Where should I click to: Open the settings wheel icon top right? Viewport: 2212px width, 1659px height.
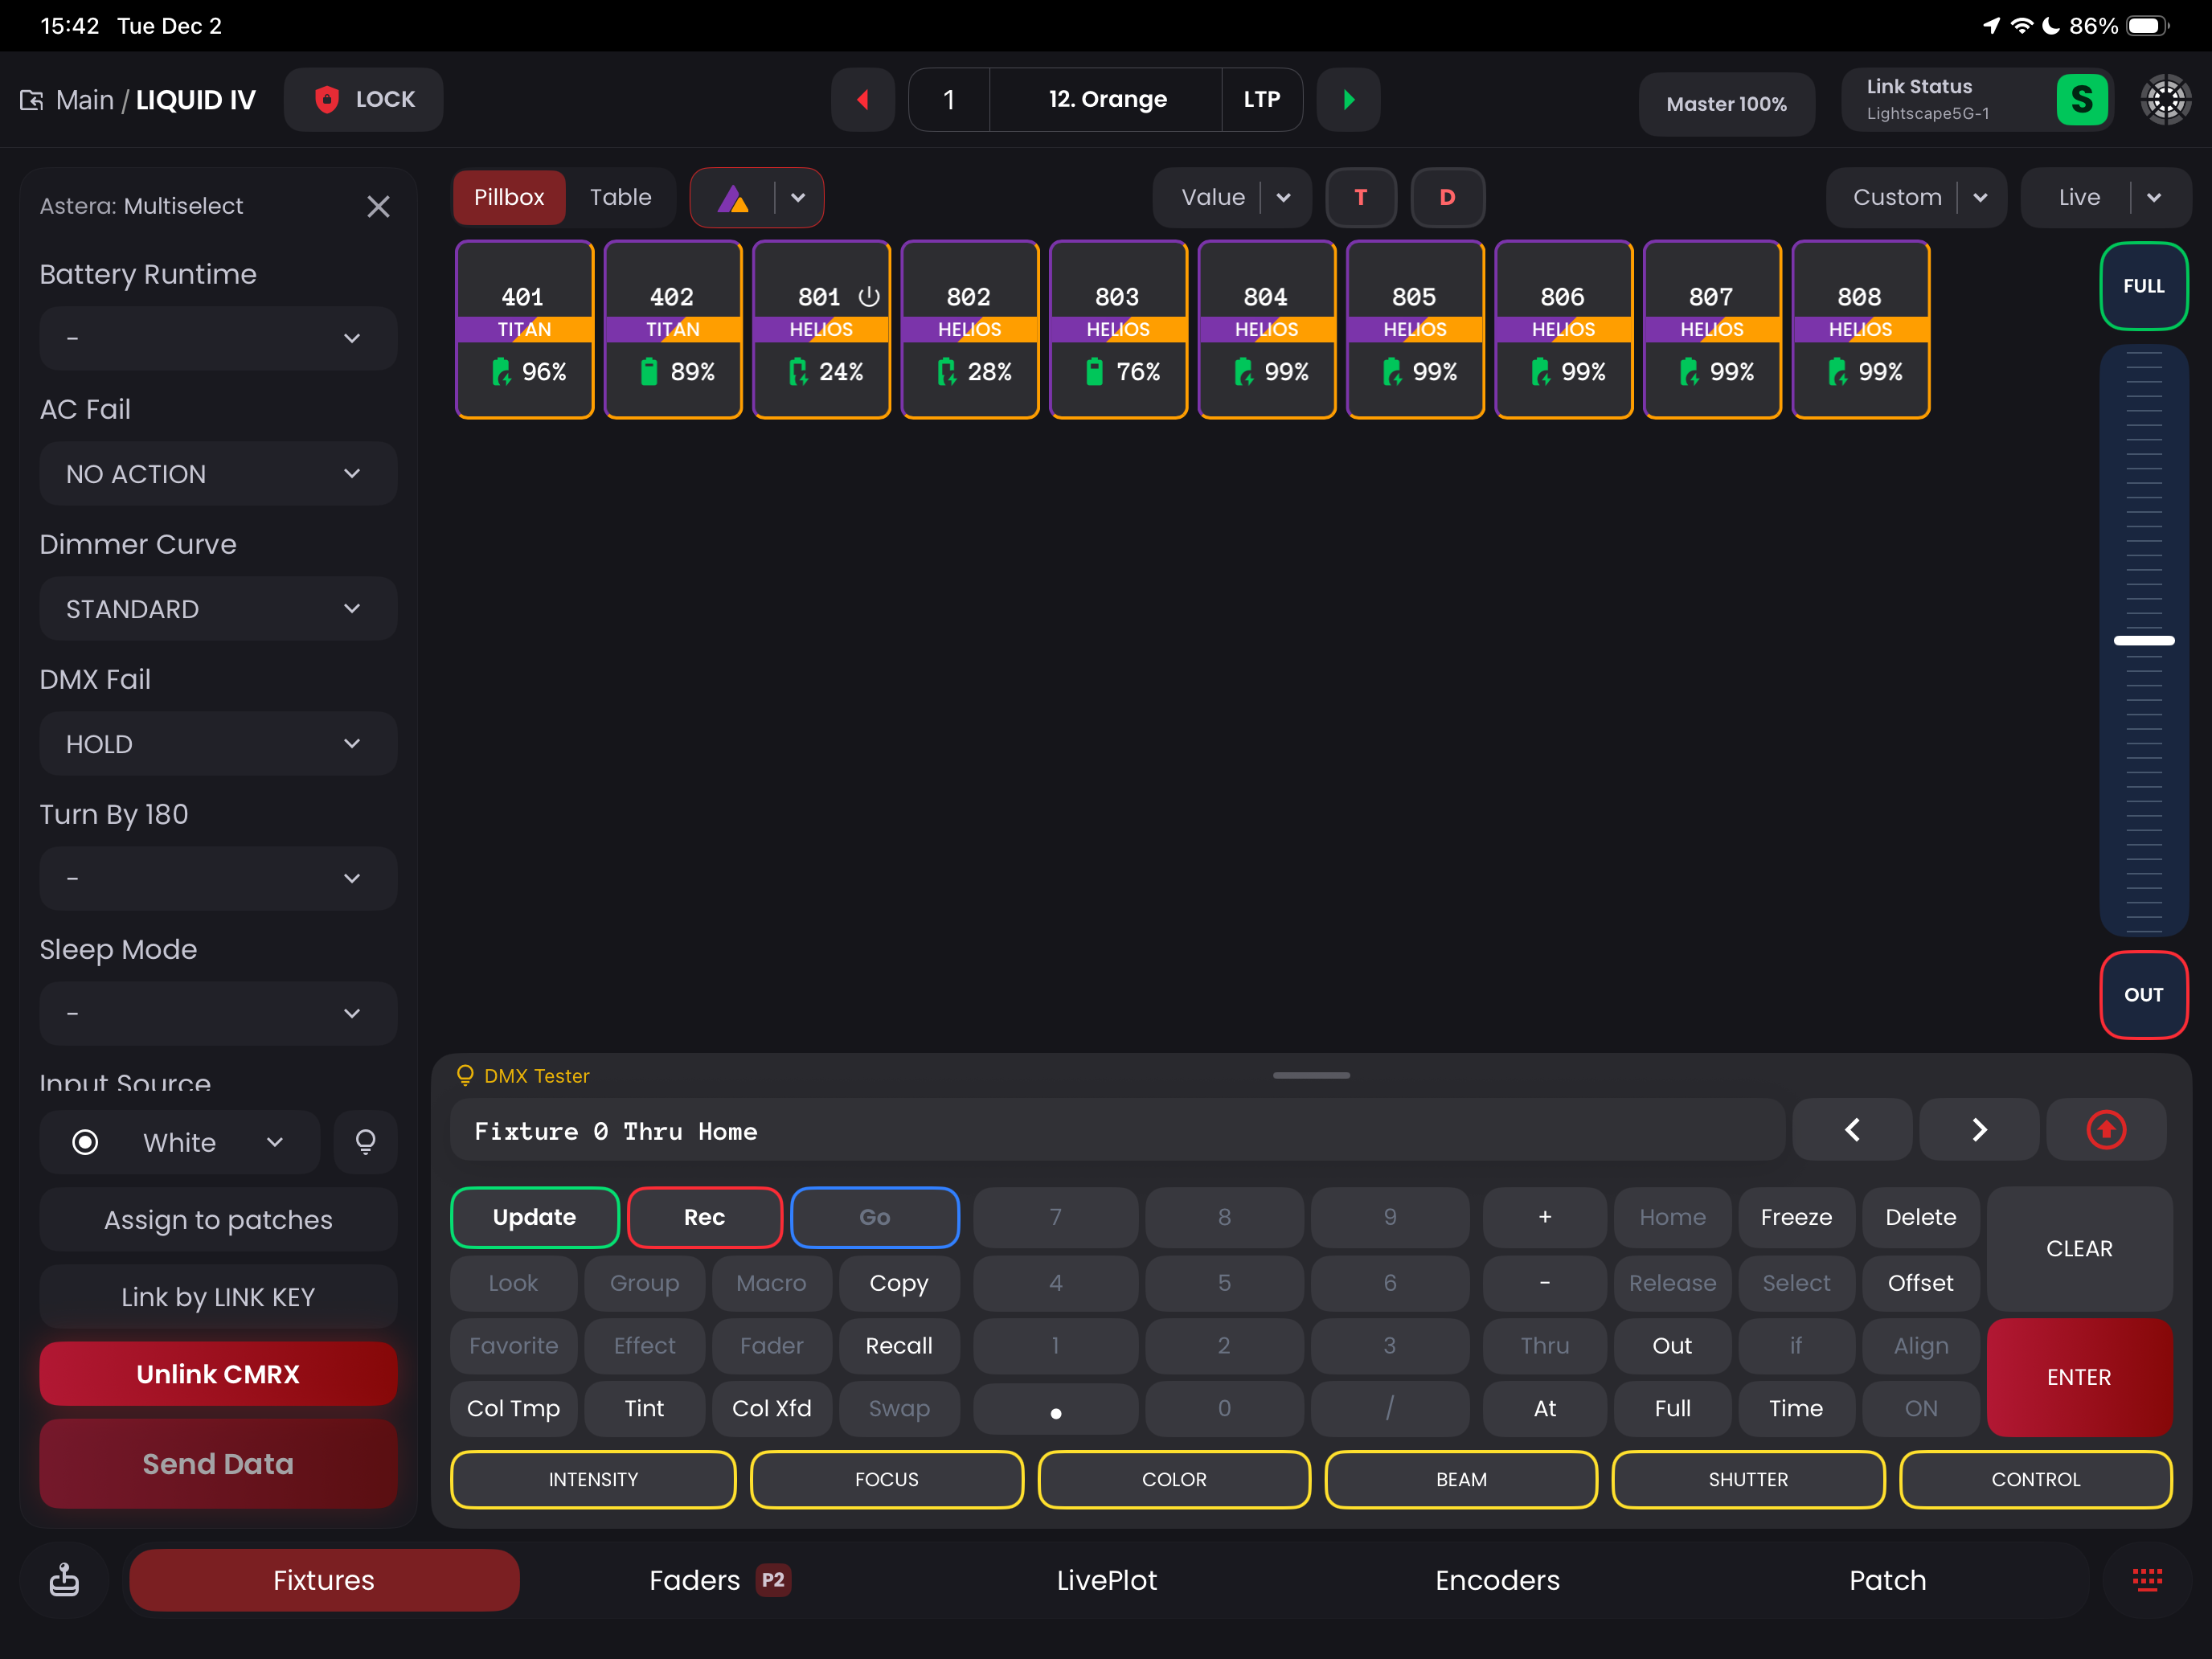pos(2165,99)
